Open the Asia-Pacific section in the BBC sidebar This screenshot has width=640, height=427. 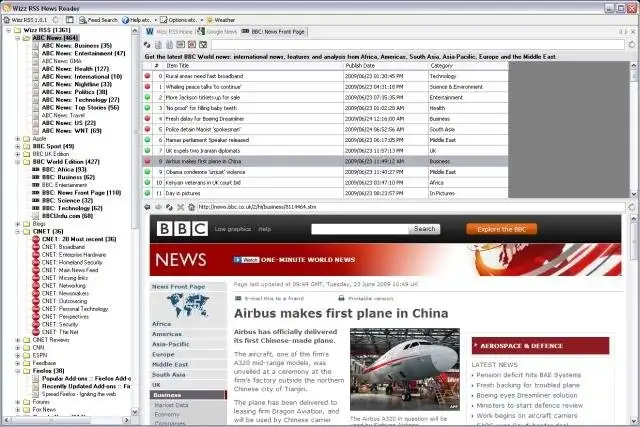coord(171,344)
